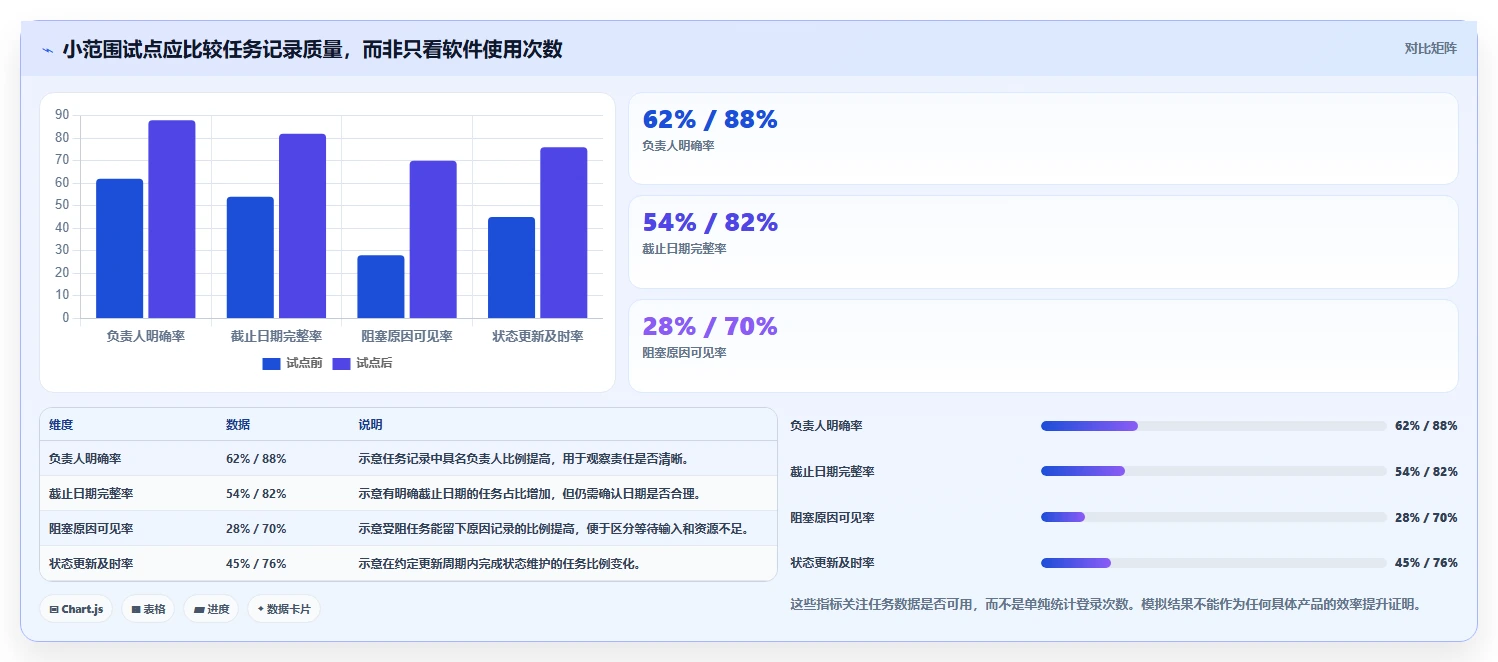The height and width of the screenshot is (662, 1498).
Task: Click 45% / 76% value beside the progress bar
Action: 1426,563
